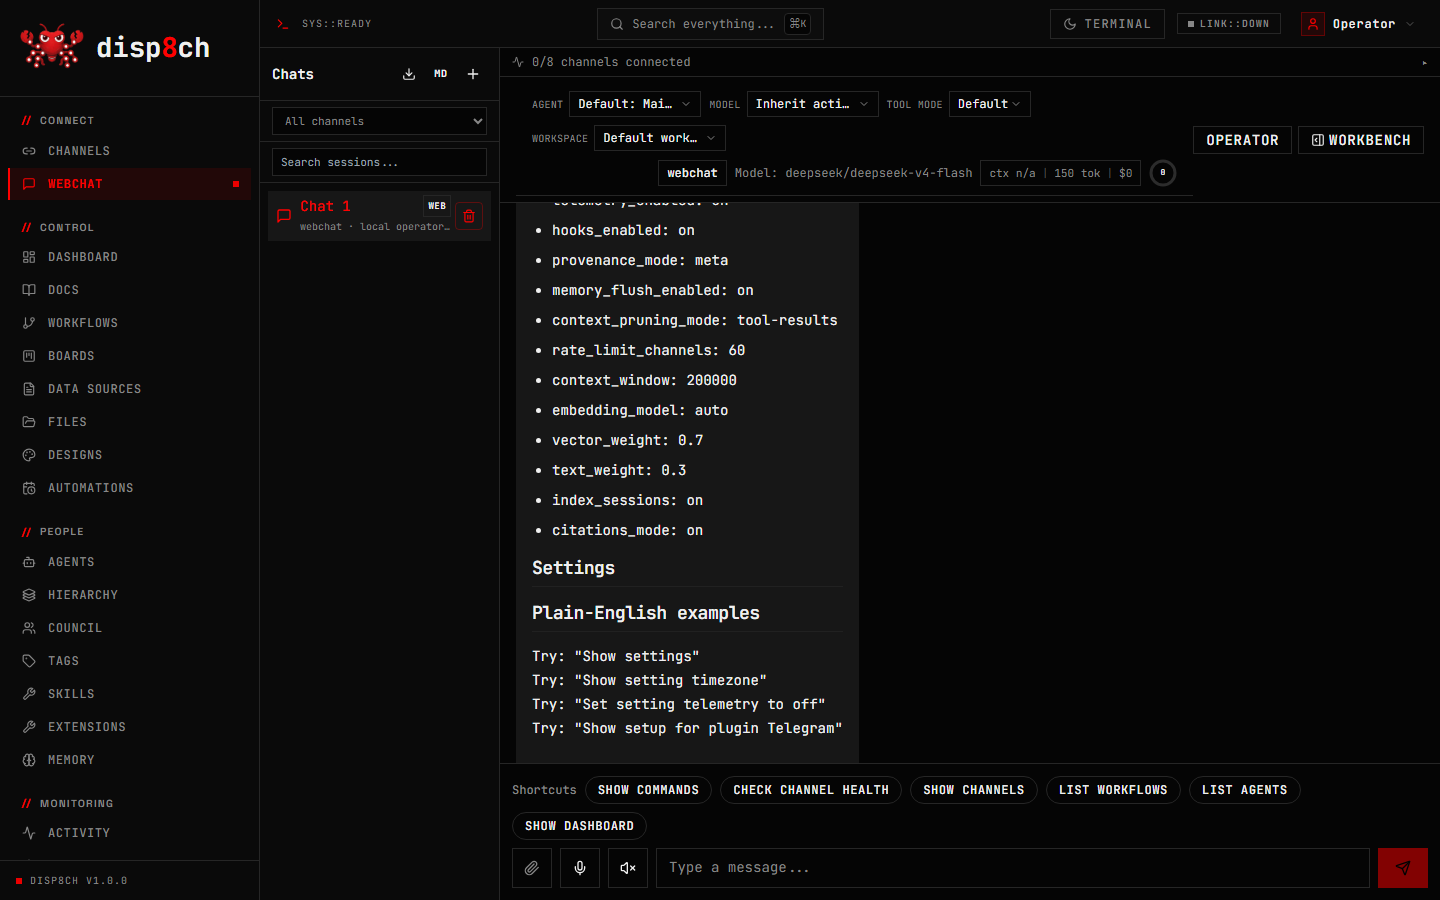Click the Settings heading in chat
Image resolution: width=1440 pixels, height=900 pixels.
click(573, 568)
